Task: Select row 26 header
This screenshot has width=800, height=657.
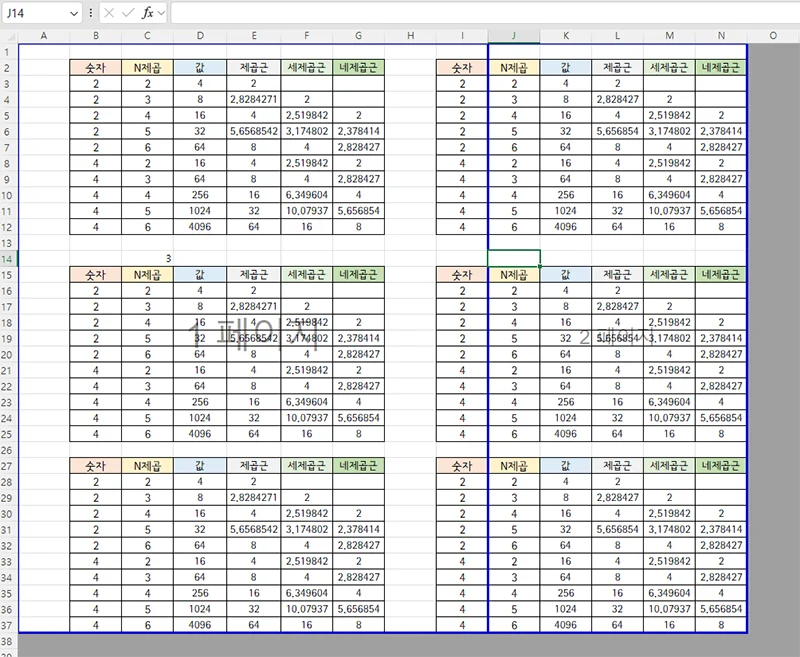Action: click(x=9, y=450)
